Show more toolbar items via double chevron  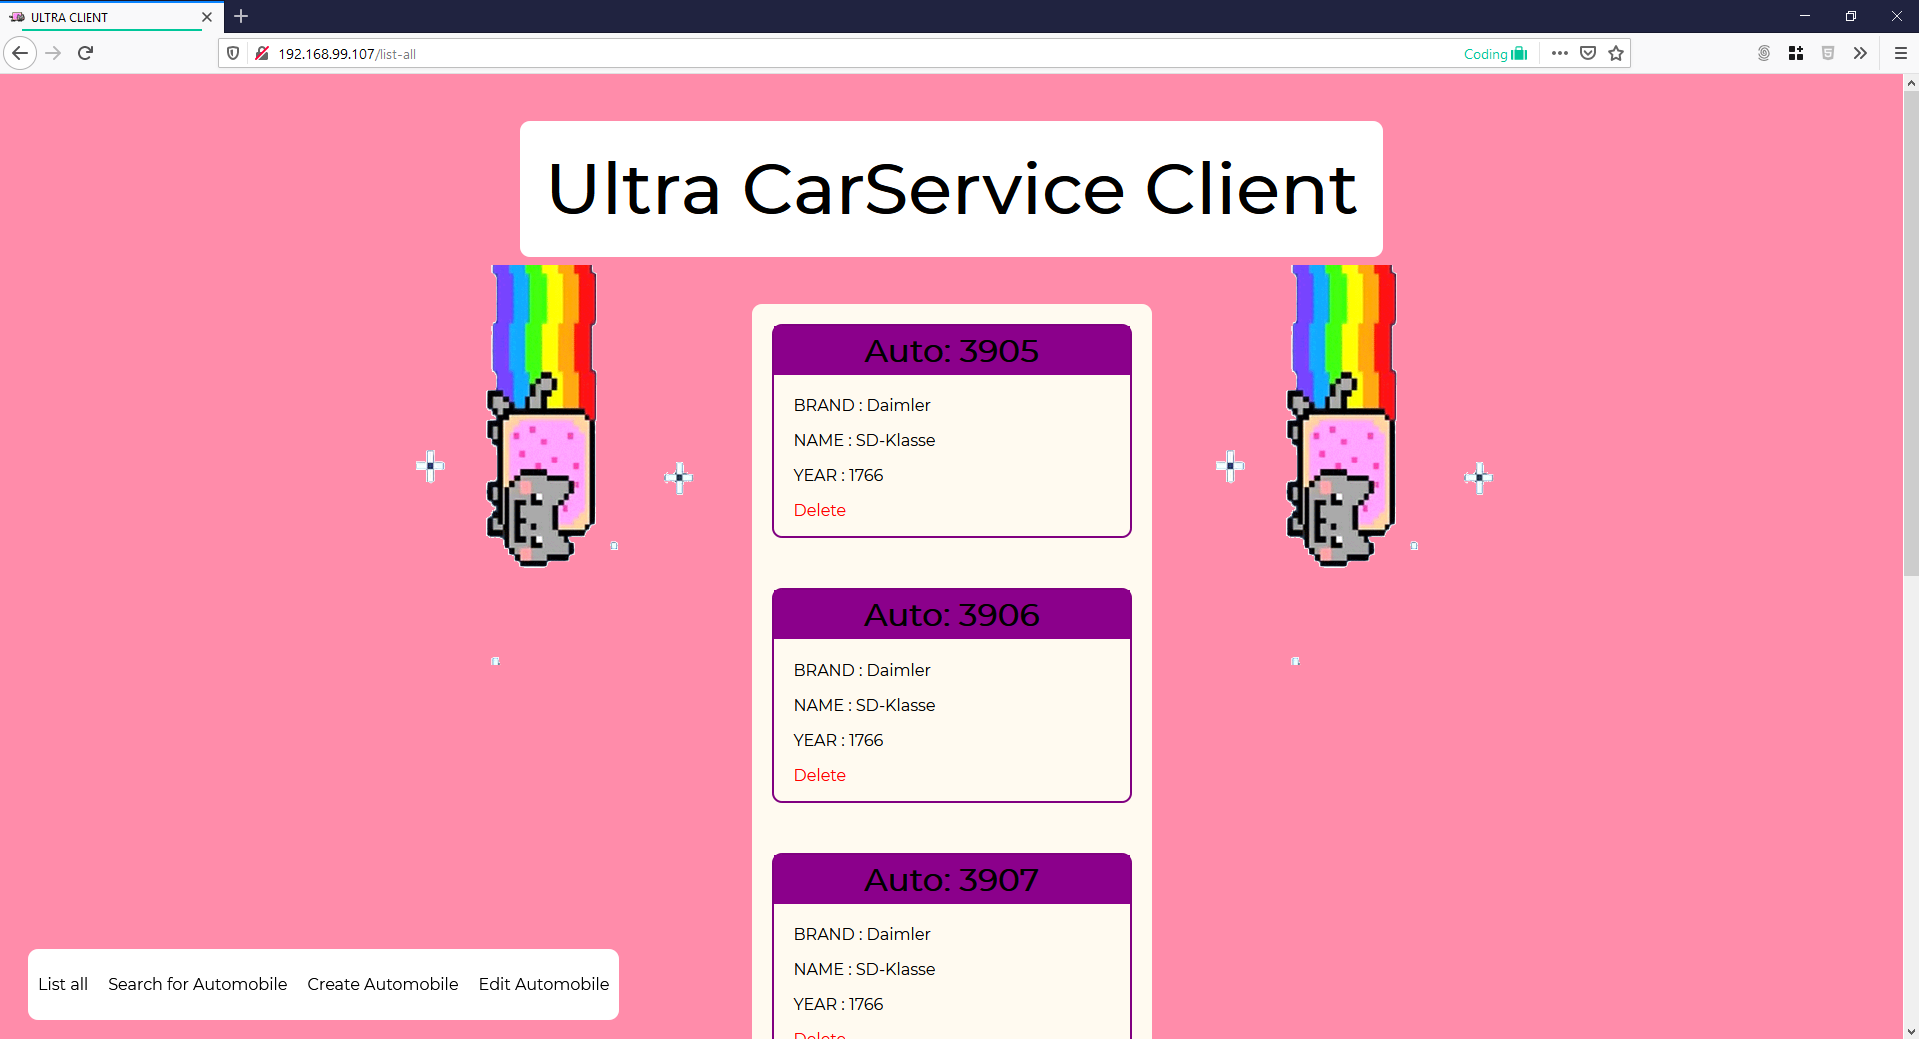1860,53
